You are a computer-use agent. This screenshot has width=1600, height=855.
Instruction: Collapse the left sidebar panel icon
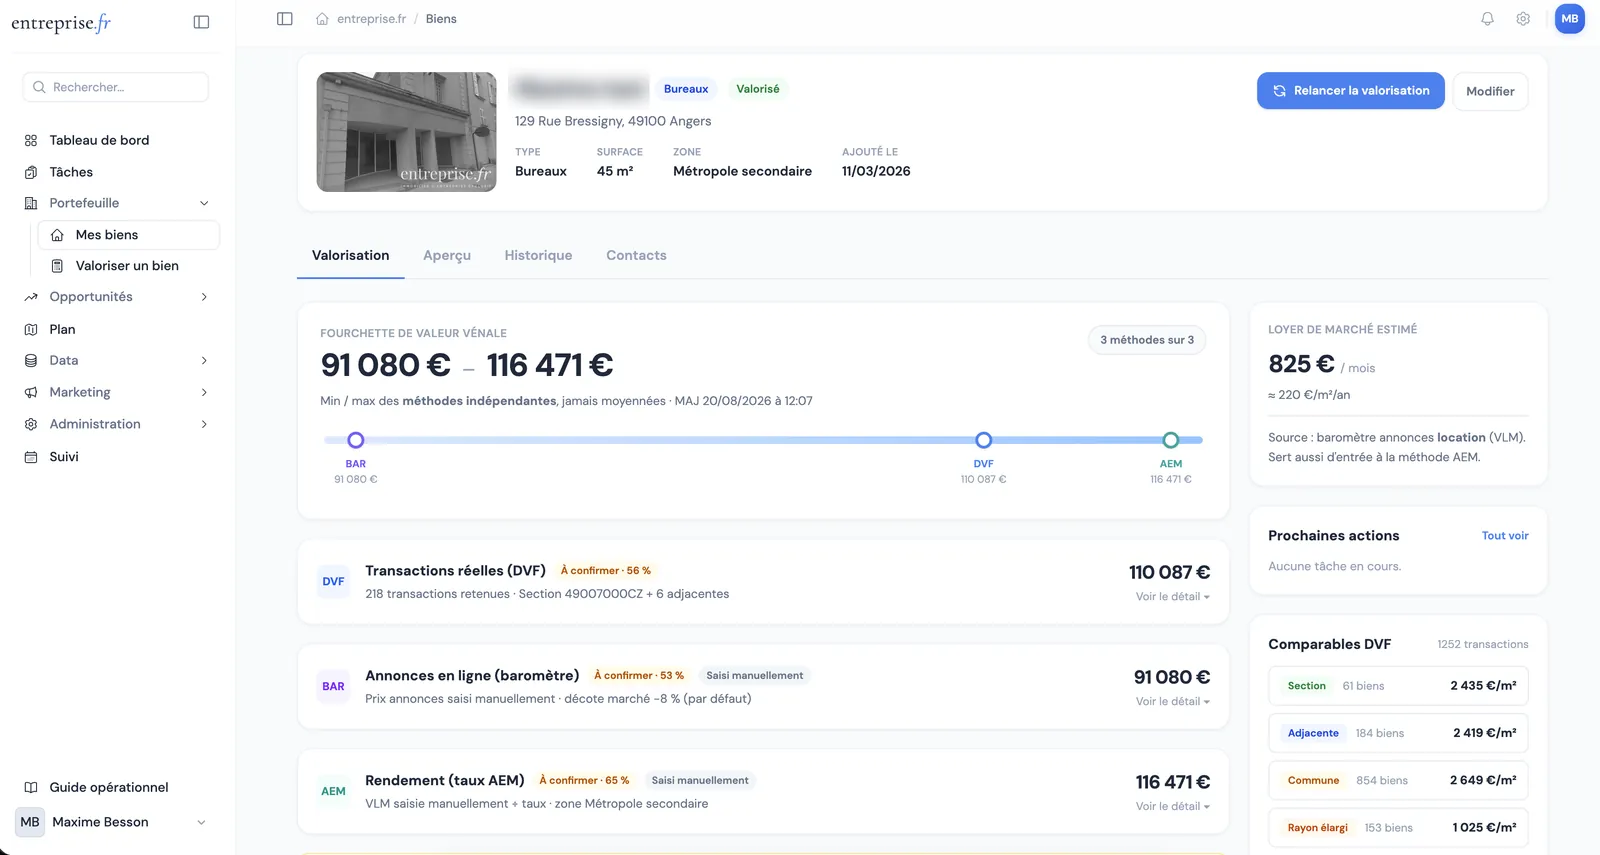coord(201,22)
